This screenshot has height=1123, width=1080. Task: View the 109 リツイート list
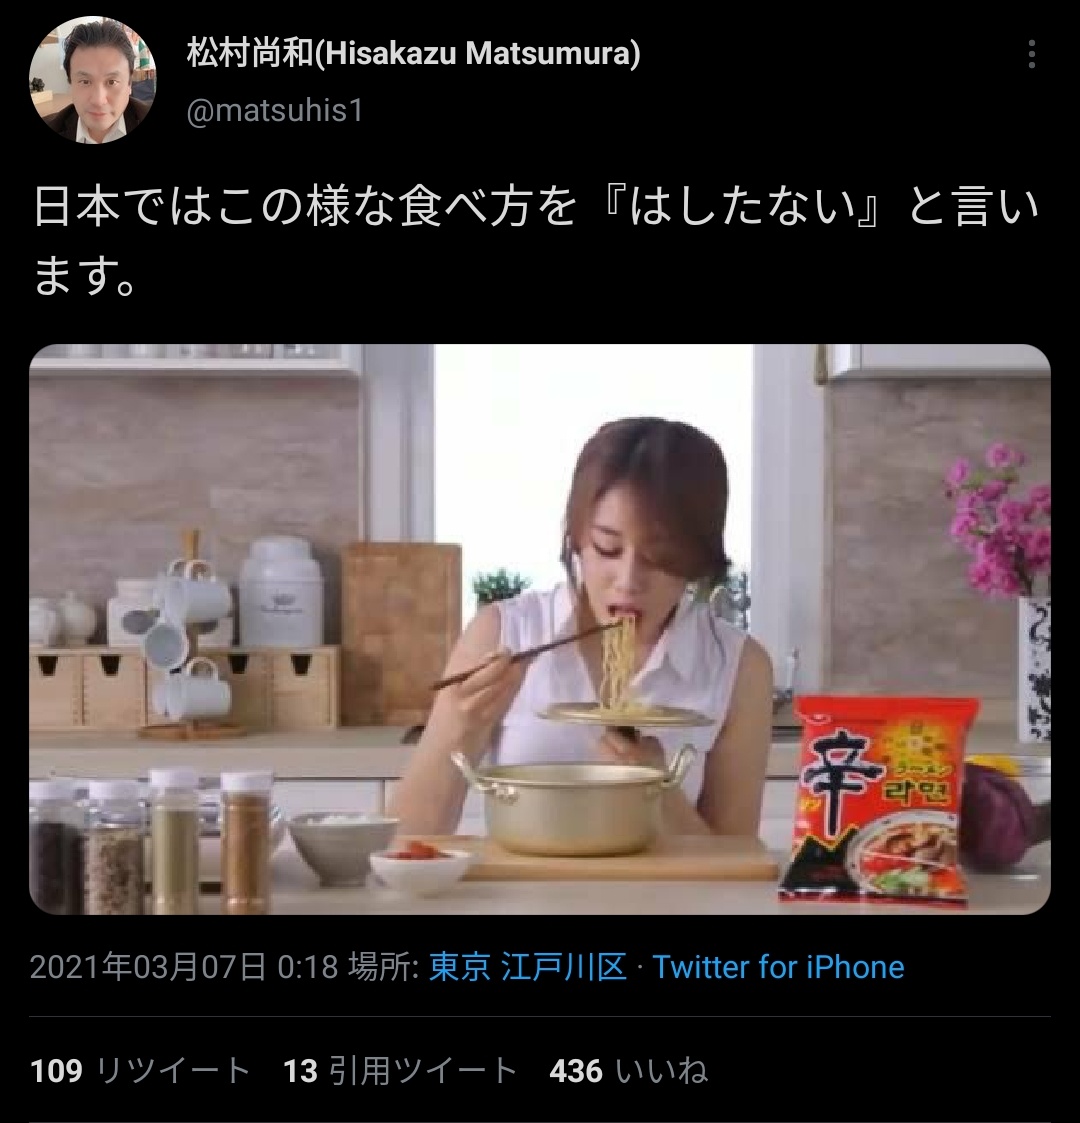pos(140,1071)
